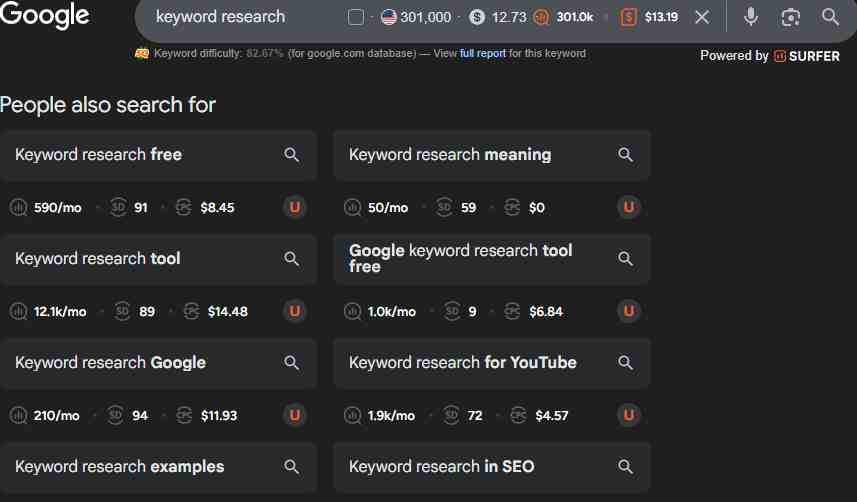This screenshot has width=857, height=502.
Task: Search Keyword research tool suggestion
Action: [x=159, y=259]
